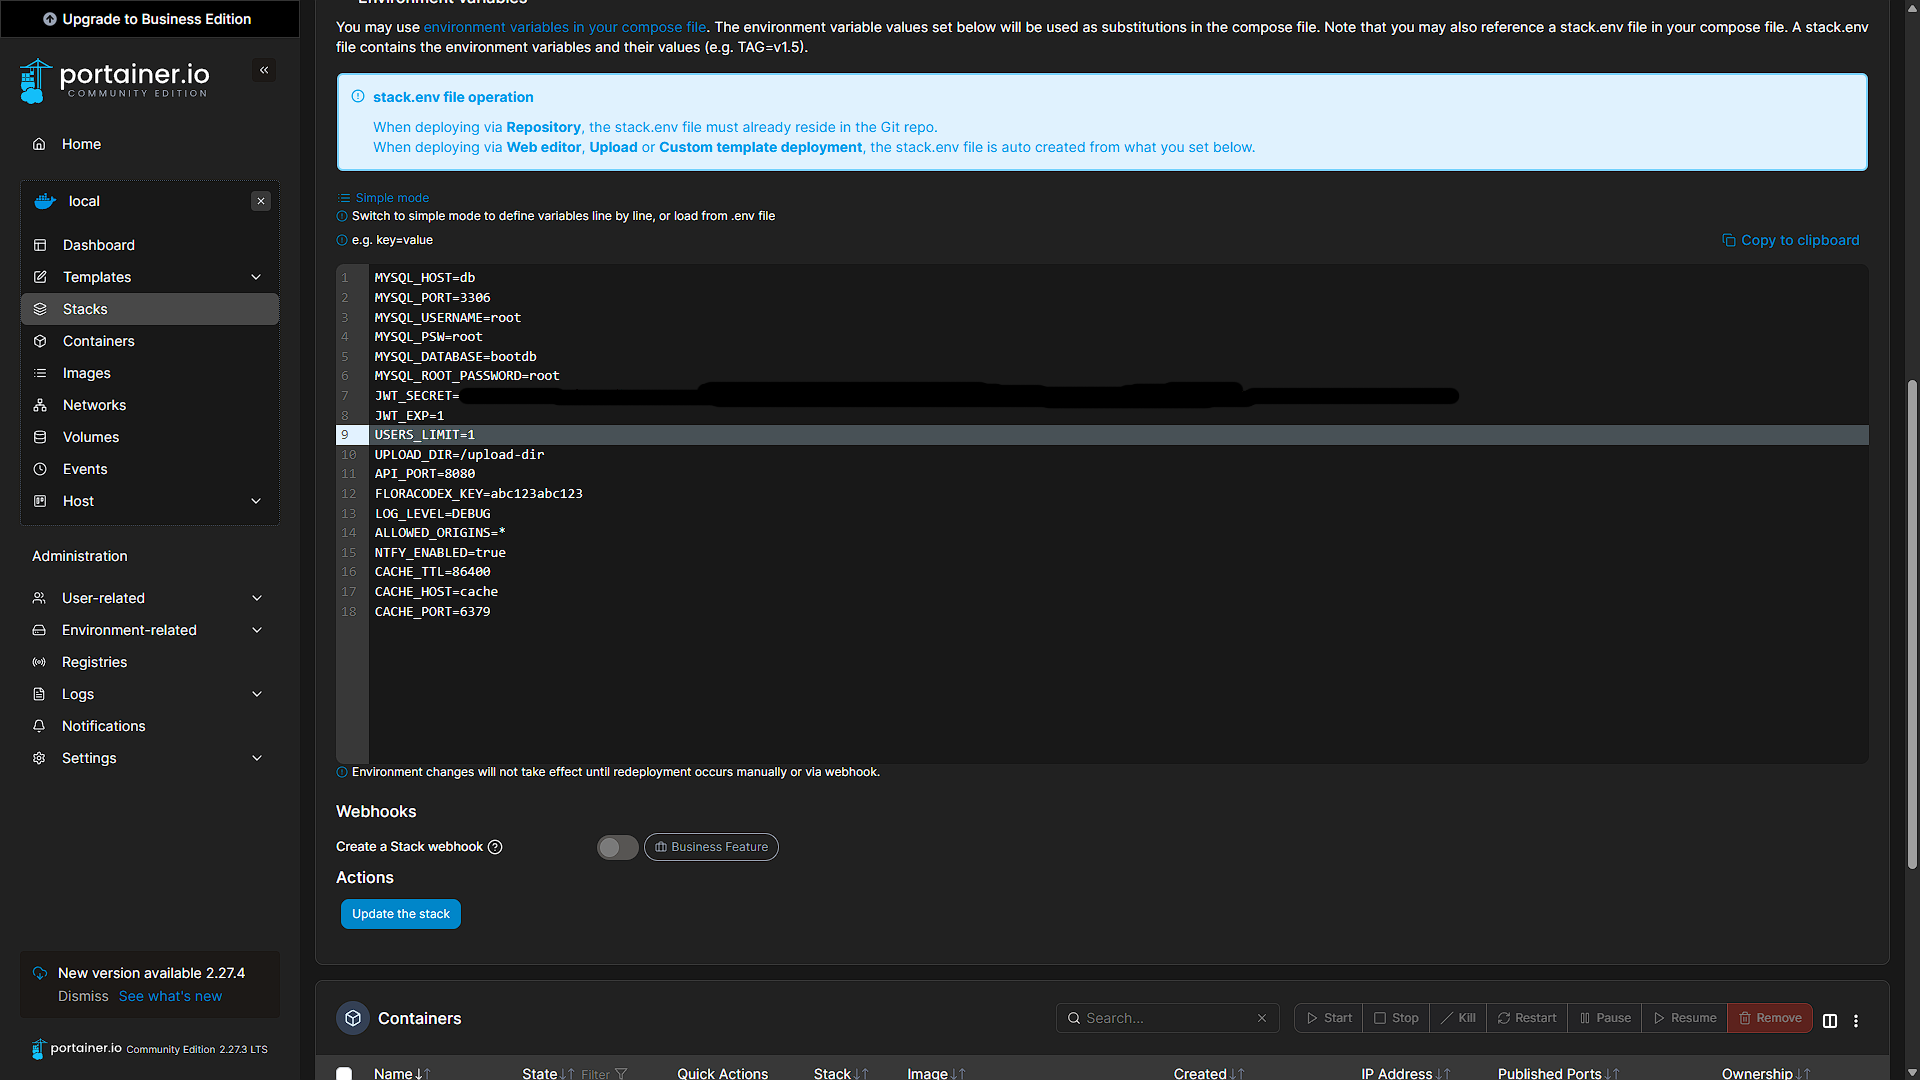This screenshot has width=1920, height=1080.
Task: Click the page vertical scrollbar thumb
Action: [1912, 625]
